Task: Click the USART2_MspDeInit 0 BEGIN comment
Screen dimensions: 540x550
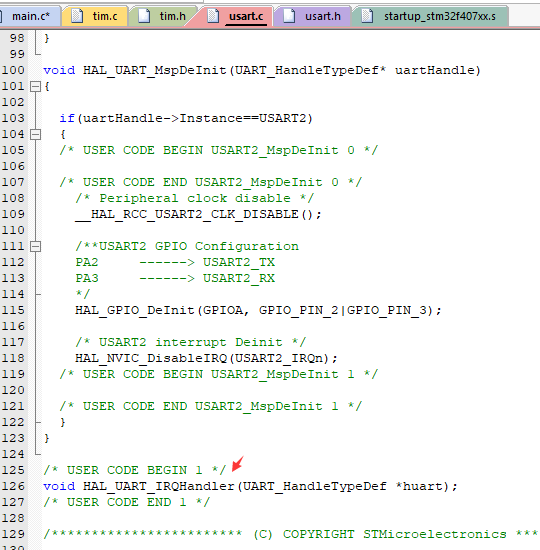Action: coord(219,150)
